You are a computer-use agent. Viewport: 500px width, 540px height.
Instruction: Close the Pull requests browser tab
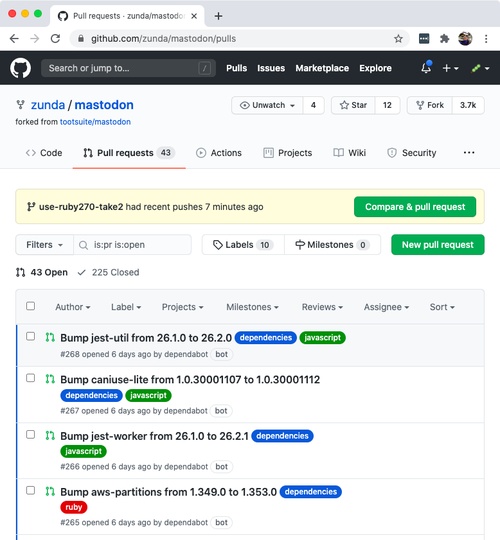pos(194,16)
